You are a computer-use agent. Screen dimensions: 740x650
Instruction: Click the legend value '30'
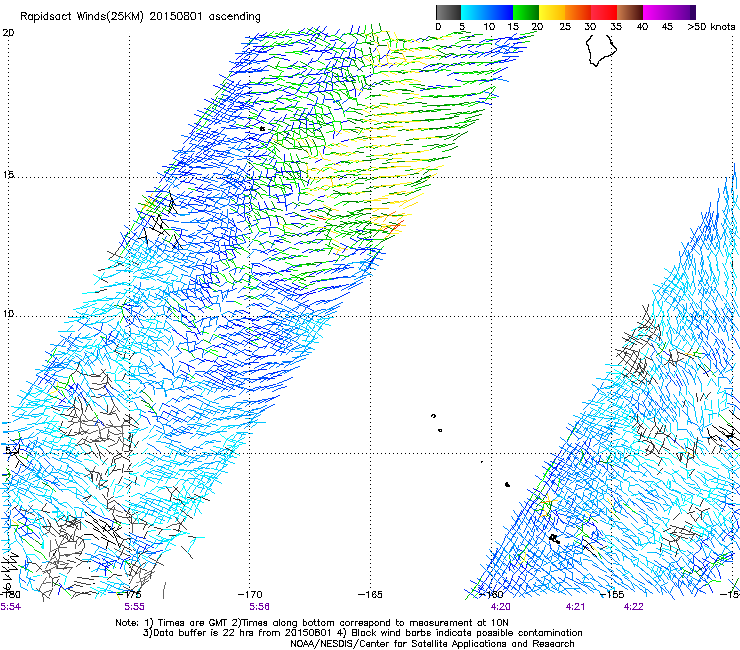(590, 26)
